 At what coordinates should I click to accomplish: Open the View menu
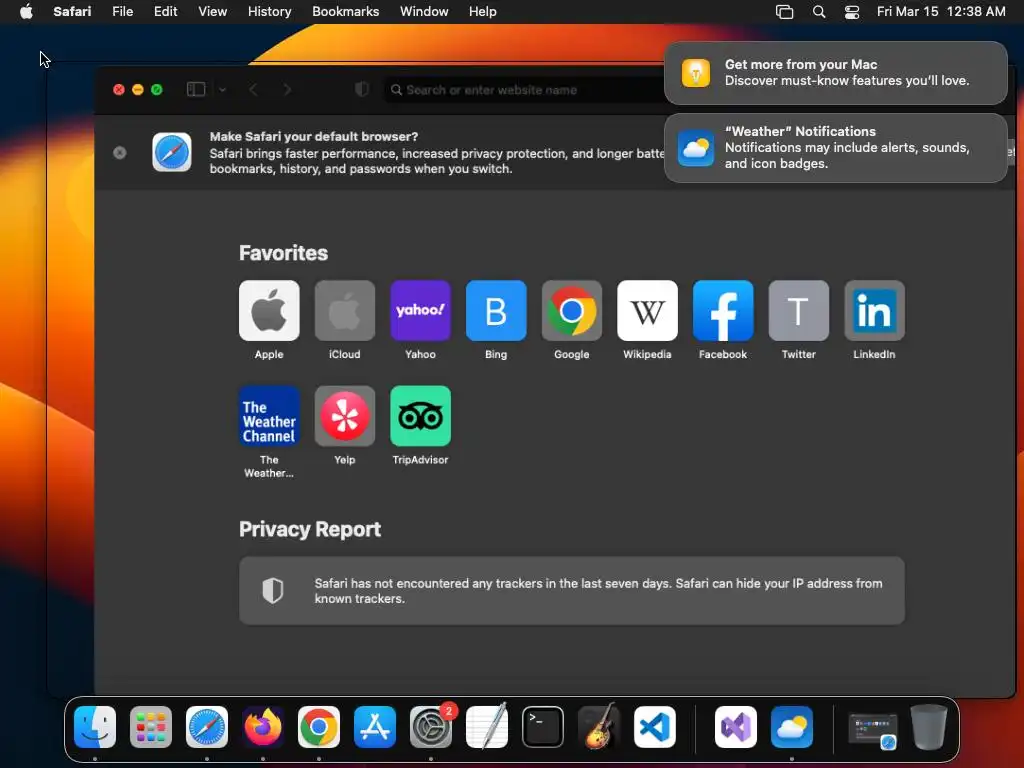point(213,12)
